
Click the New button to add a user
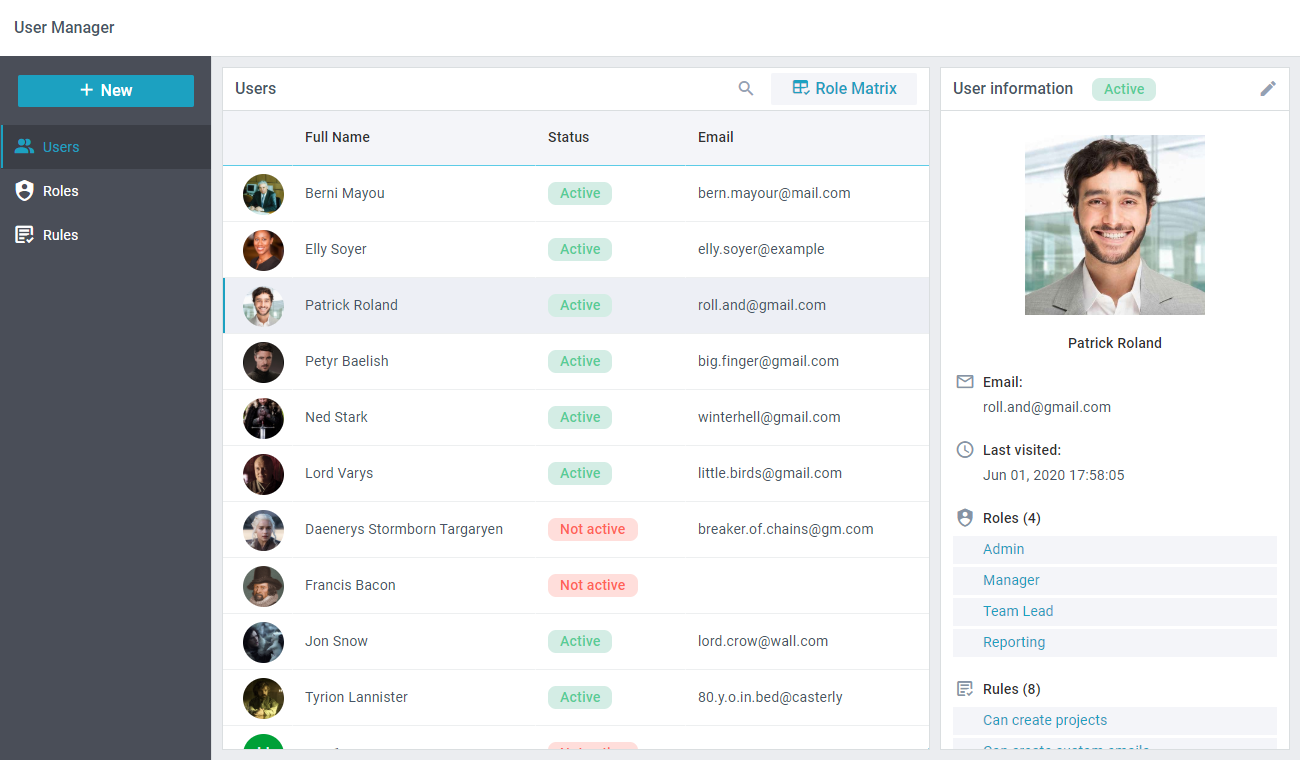coord(106,90)
